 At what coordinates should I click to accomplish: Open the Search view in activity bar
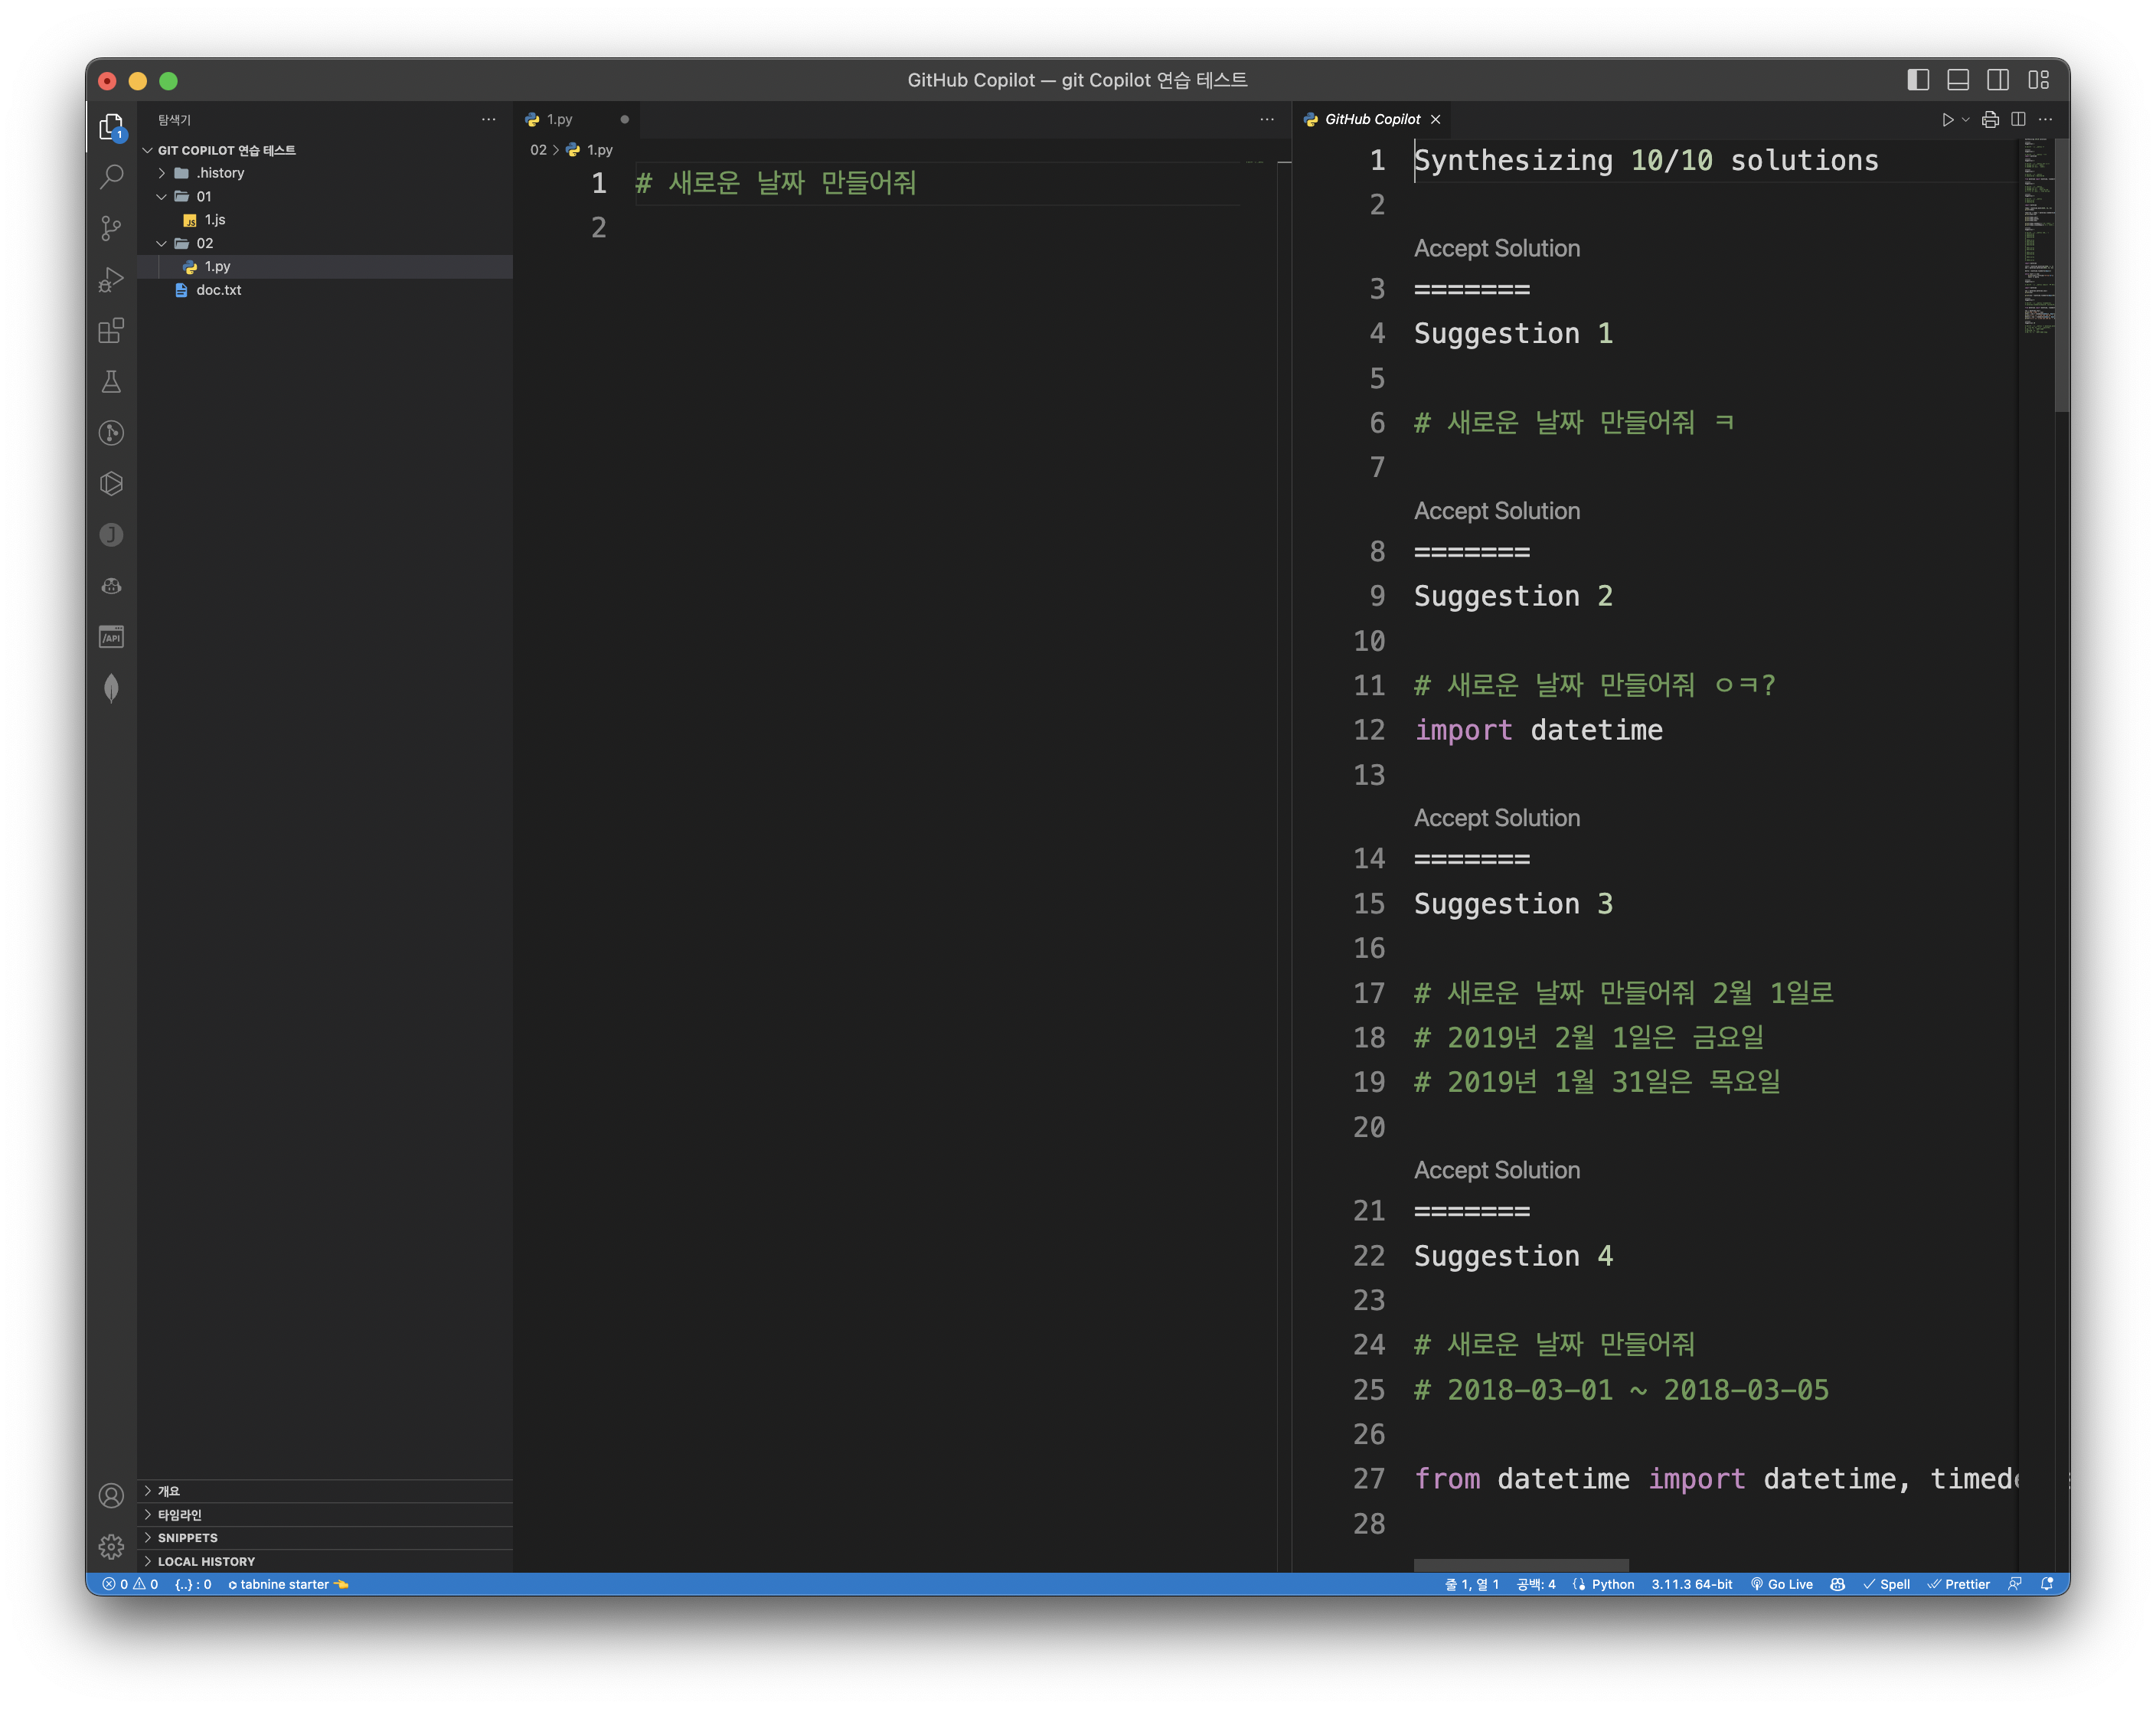coord(111,177)
